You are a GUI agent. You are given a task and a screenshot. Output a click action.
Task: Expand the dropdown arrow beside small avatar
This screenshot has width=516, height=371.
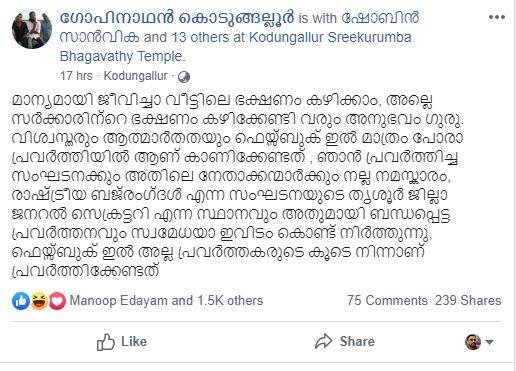(x=489, y=342)
